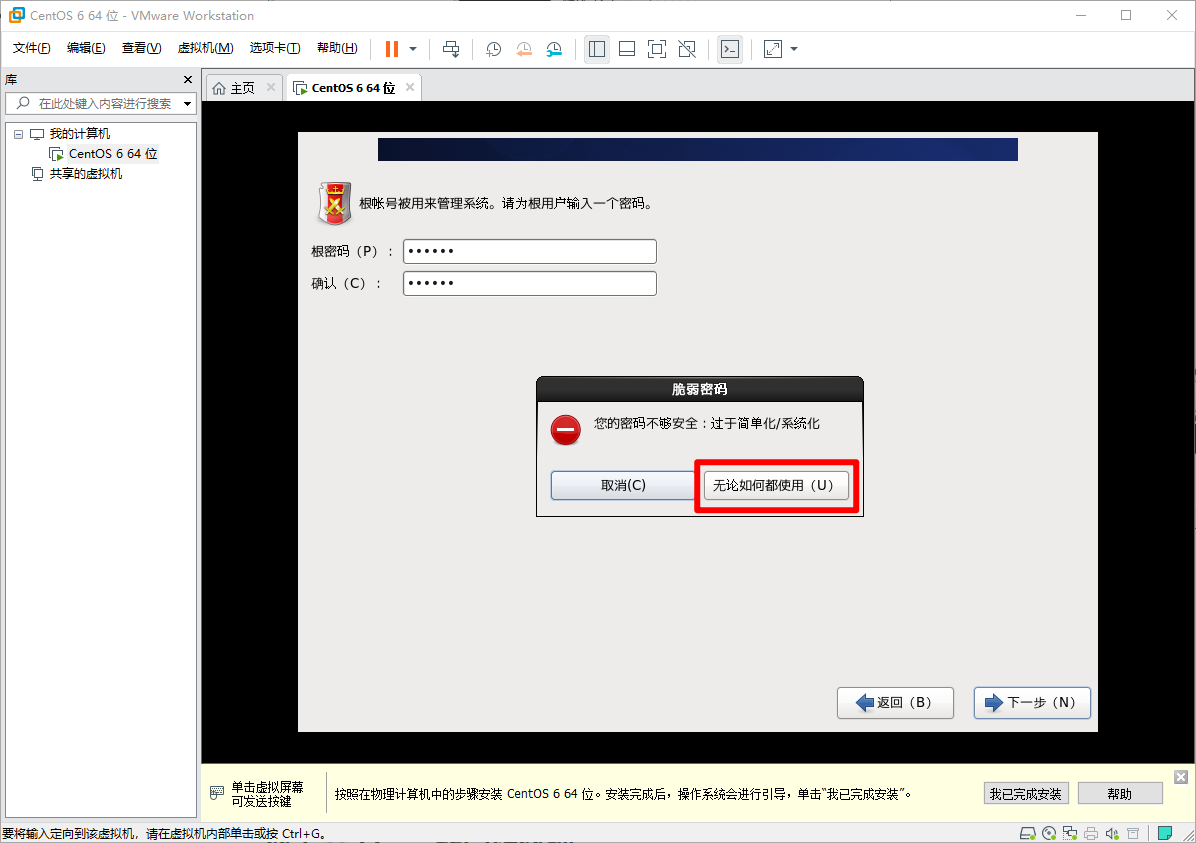Open the 帮助(H) menu
Viewport: 1196px width, 843px height.
coord(337,48)
